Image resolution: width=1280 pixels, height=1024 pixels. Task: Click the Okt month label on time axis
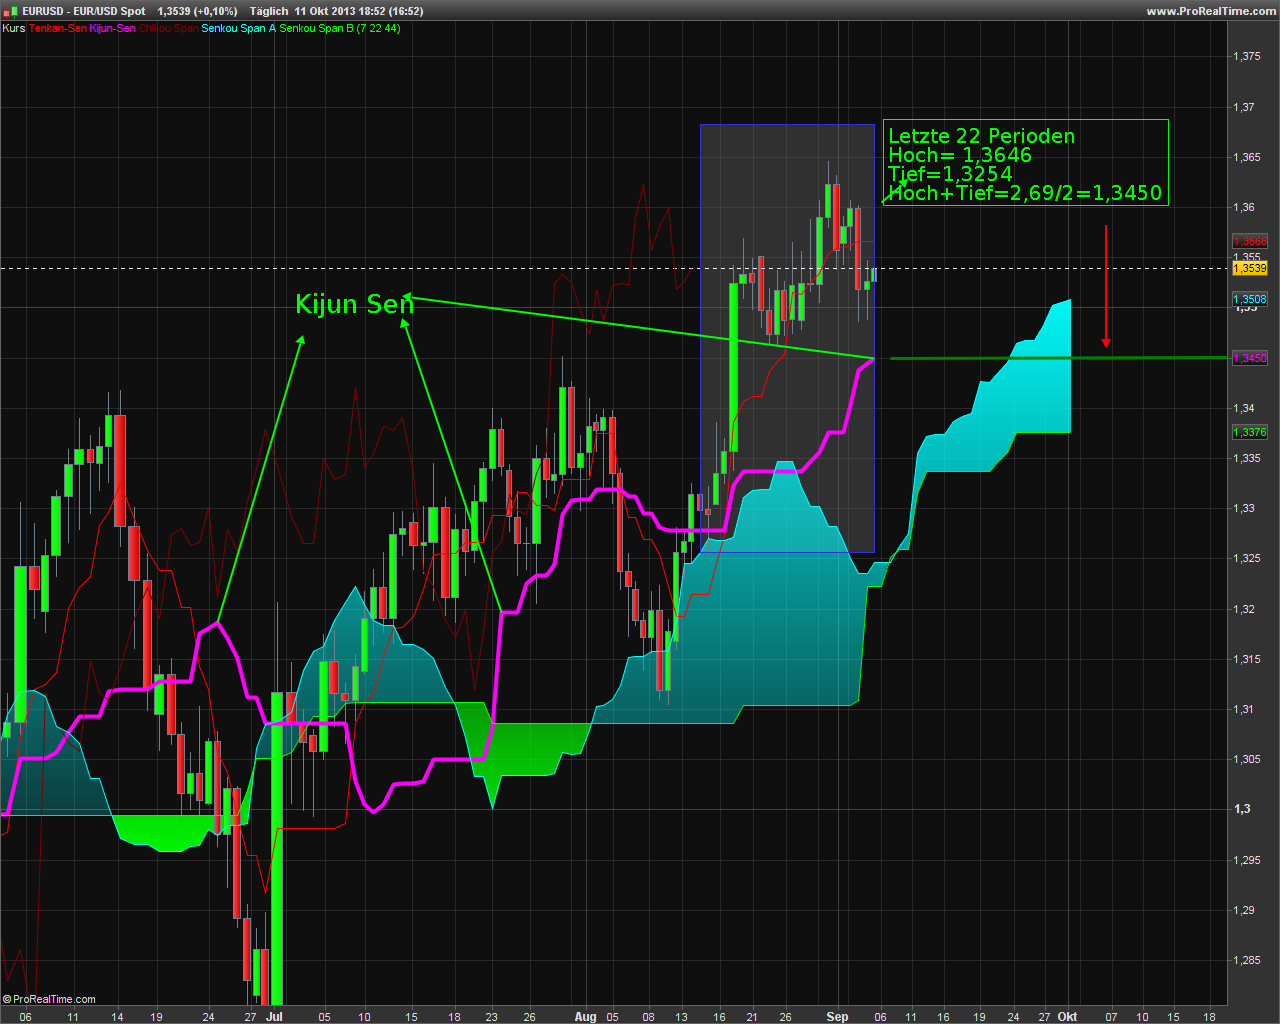1067,1016
